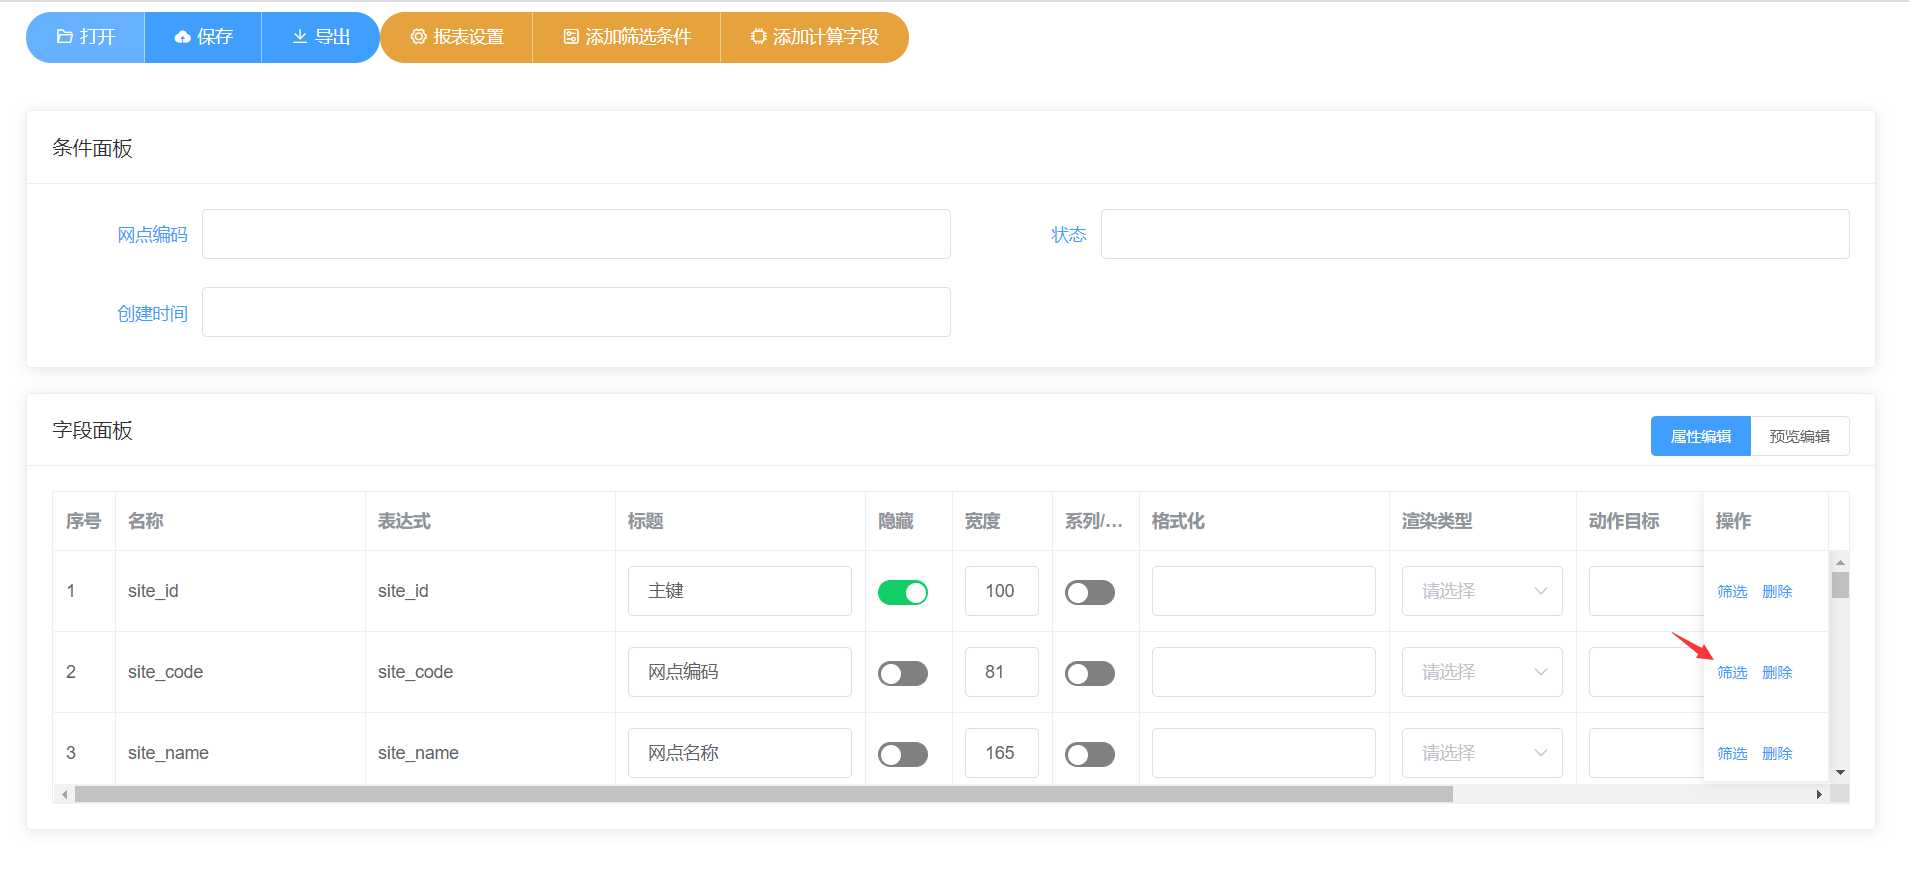Edit the 网点名称 title field

tap(740, 753)
